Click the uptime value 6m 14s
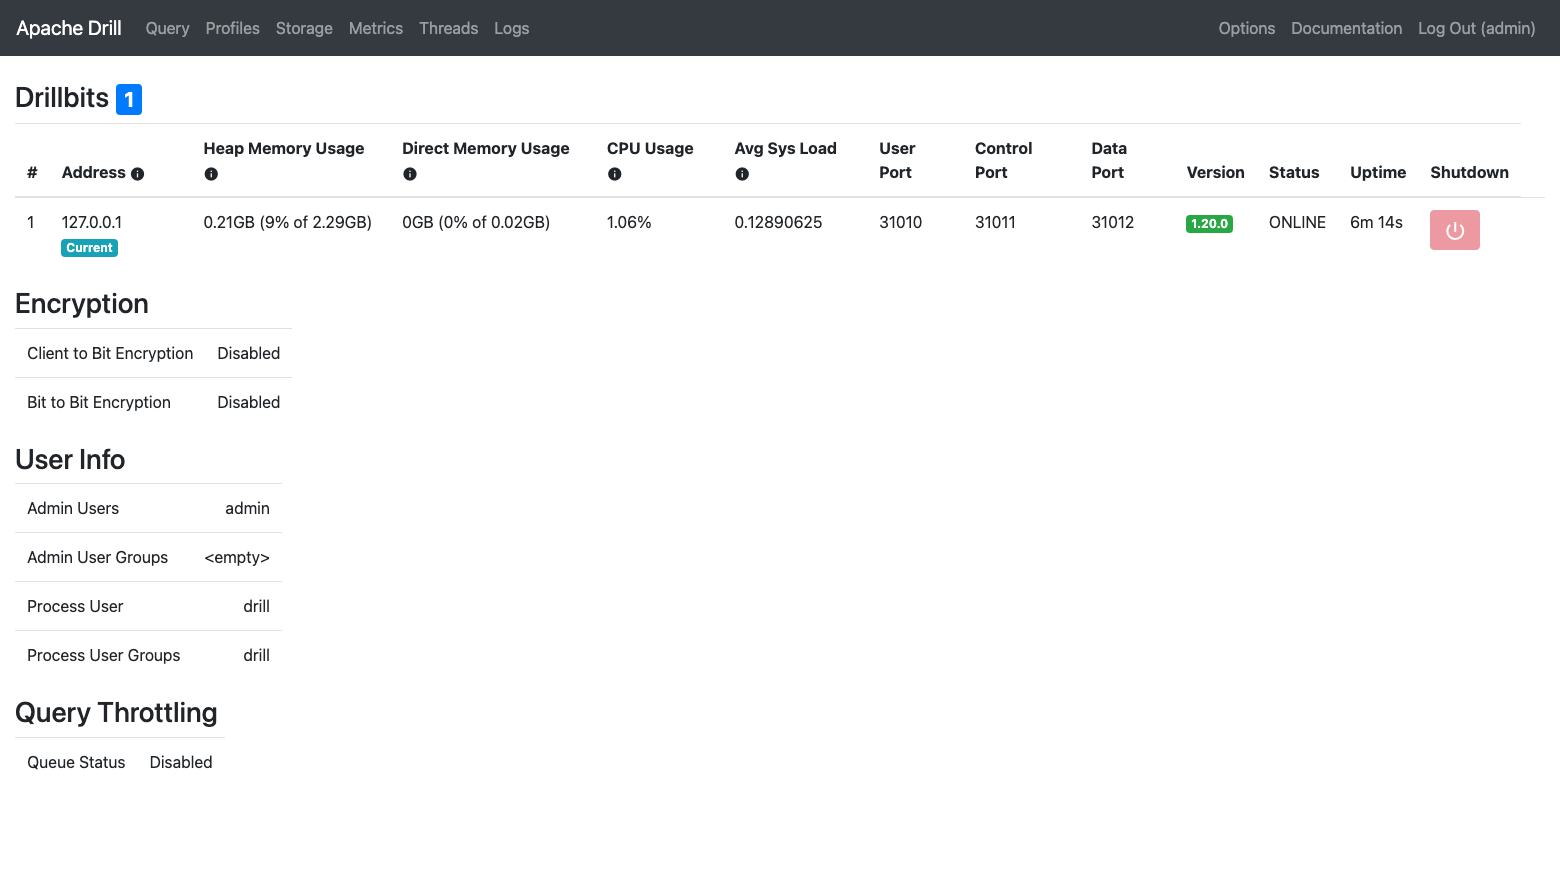1560x878 pixels. (x=1377, y=222)
